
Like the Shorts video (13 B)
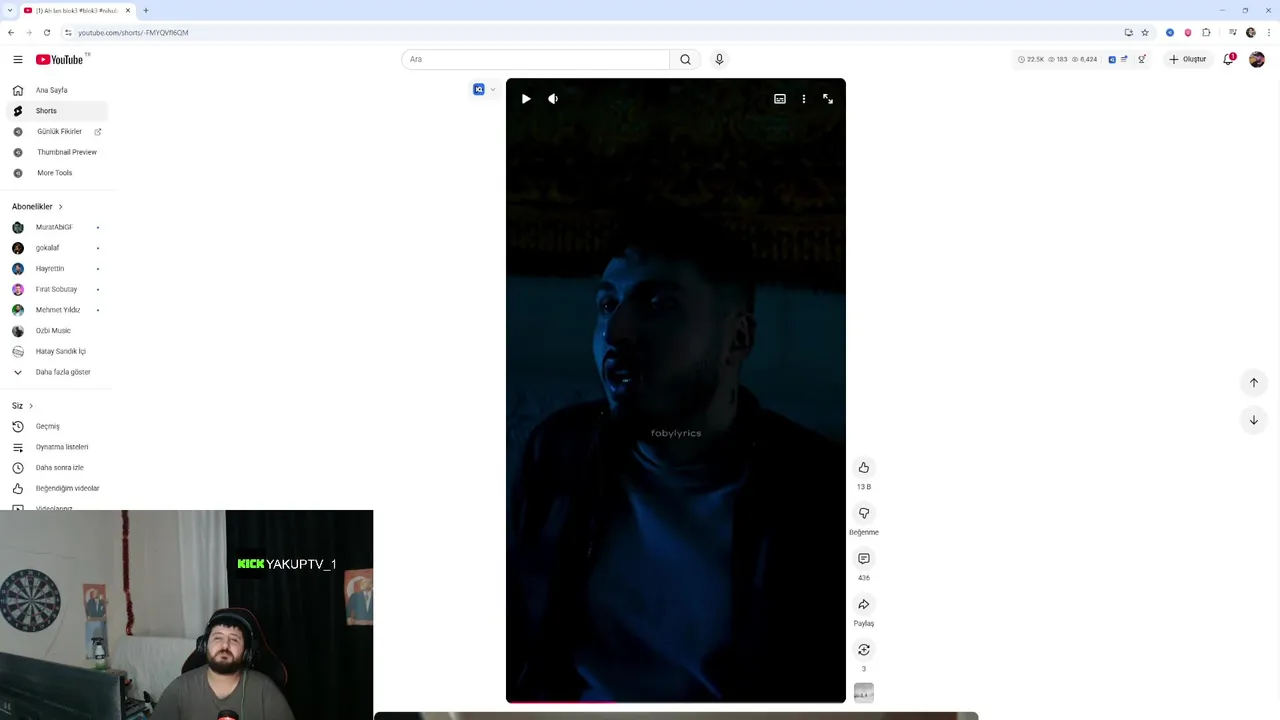864,468
